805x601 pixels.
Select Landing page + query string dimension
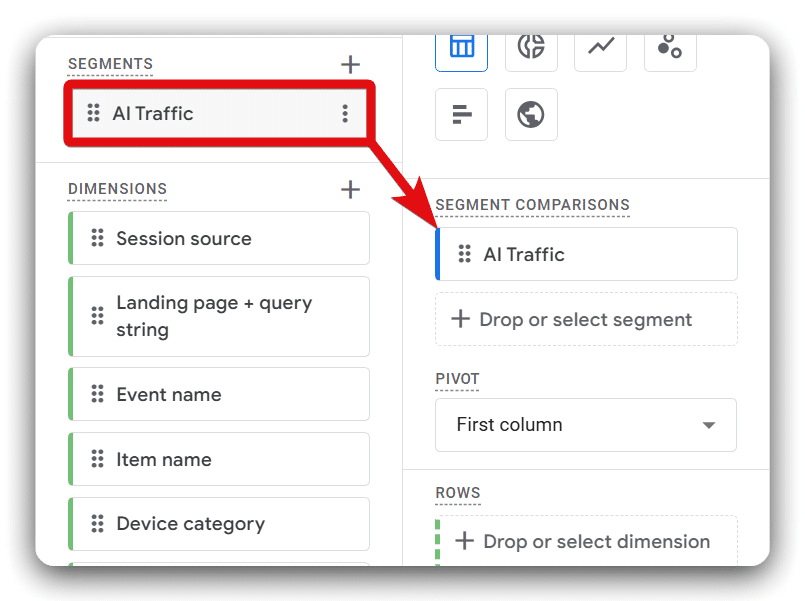(x=219, y=316)
